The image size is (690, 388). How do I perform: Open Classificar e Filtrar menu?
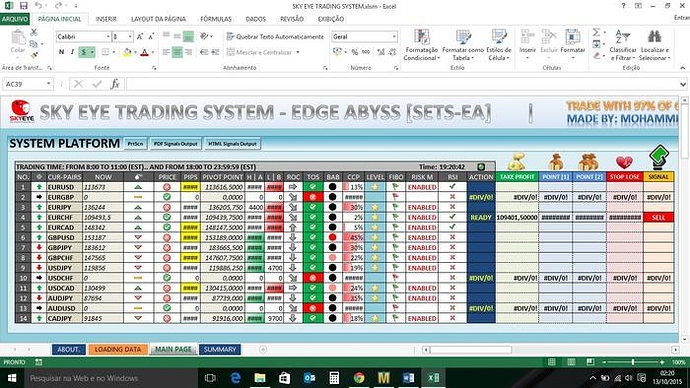click(623, 45)
